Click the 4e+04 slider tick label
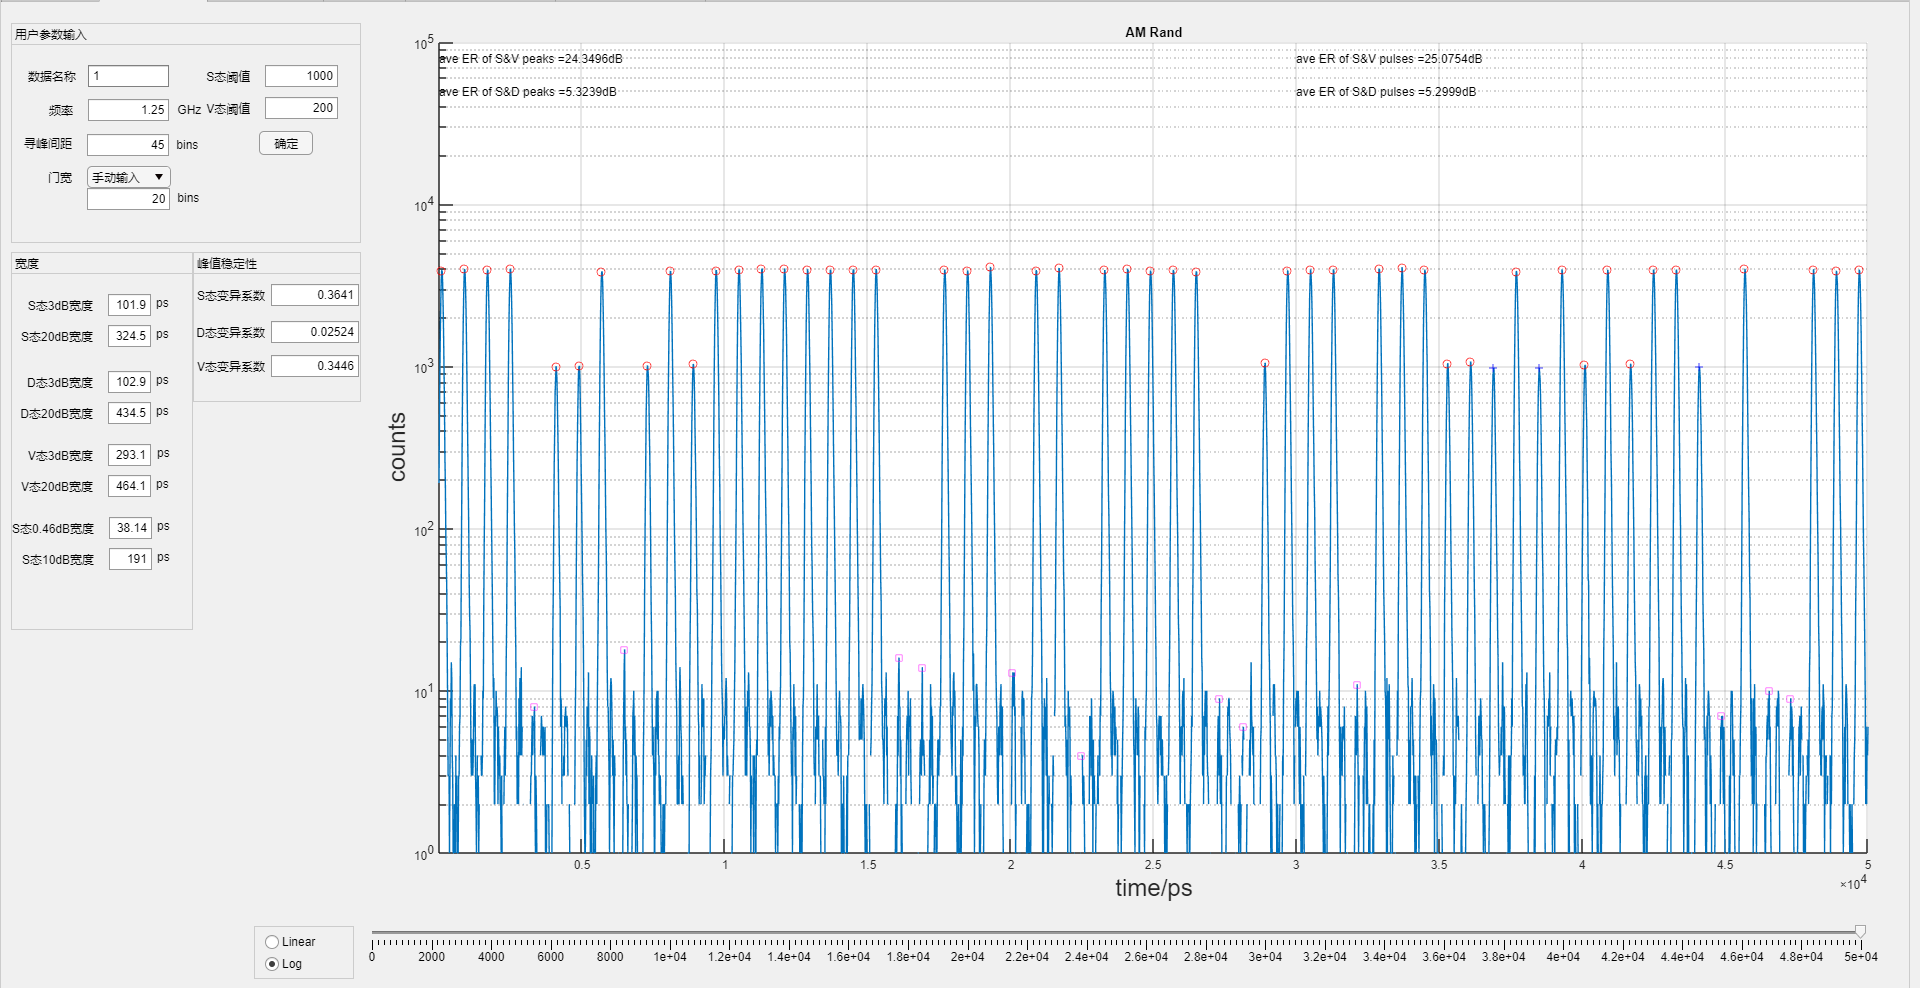Viewport: 1920px width, 988px height. [1563, 957]
